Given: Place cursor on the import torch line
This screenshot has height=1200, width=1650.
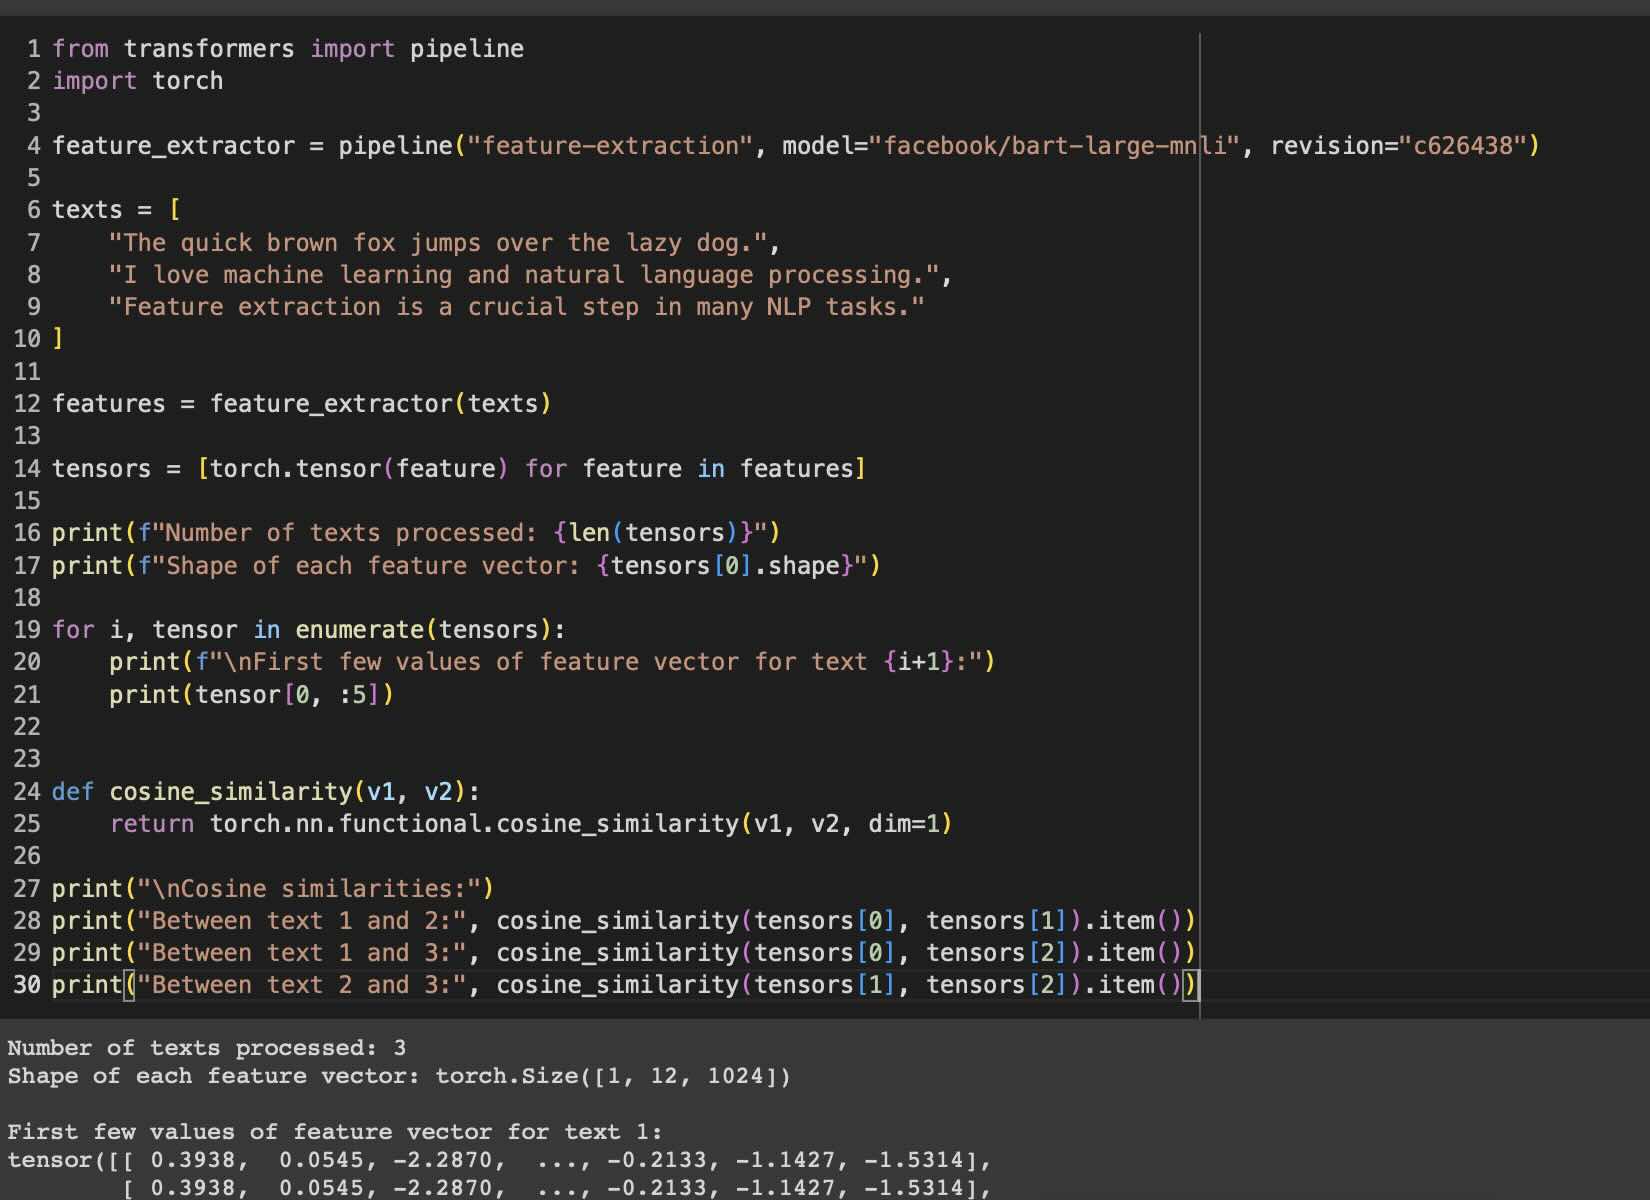Looking at the screenshot, I should [140, 81].
